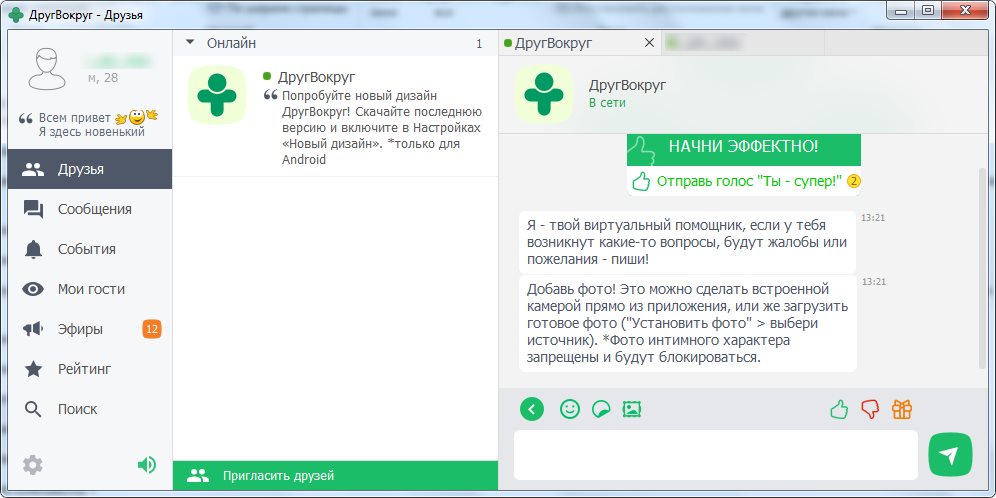Viewport: 996px width, 498px height.
Task: Click the virtual assistant message bubble
Action: (687, 243)
